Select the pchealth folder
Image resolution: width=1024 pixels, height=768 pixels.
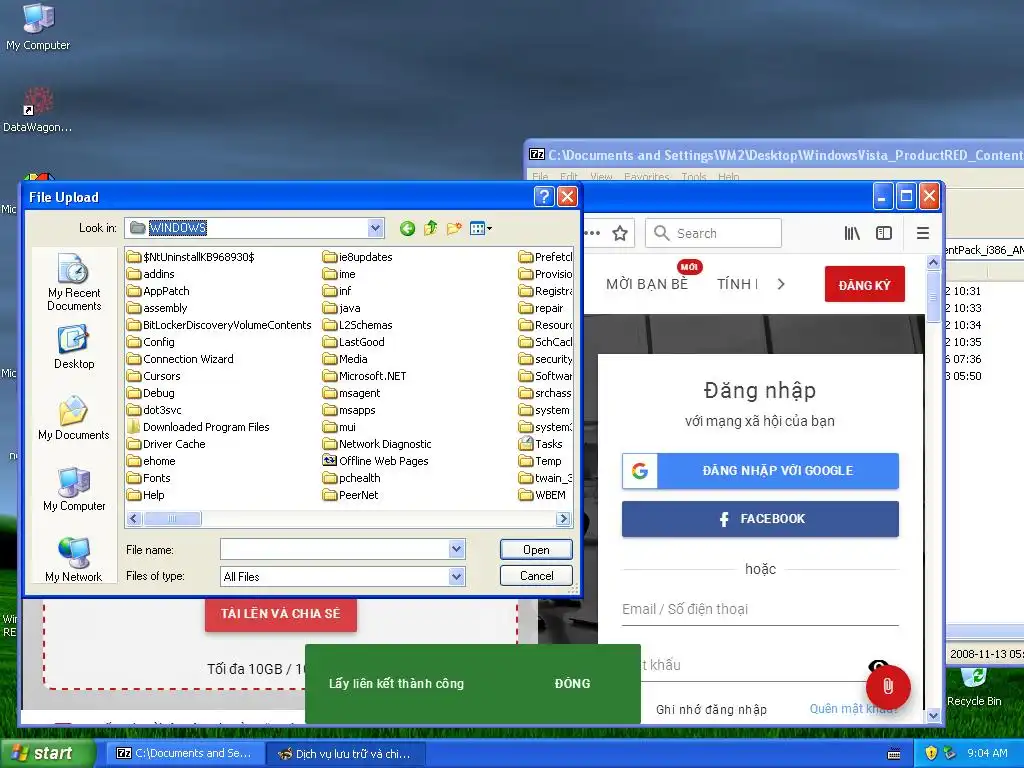point(351,478)
